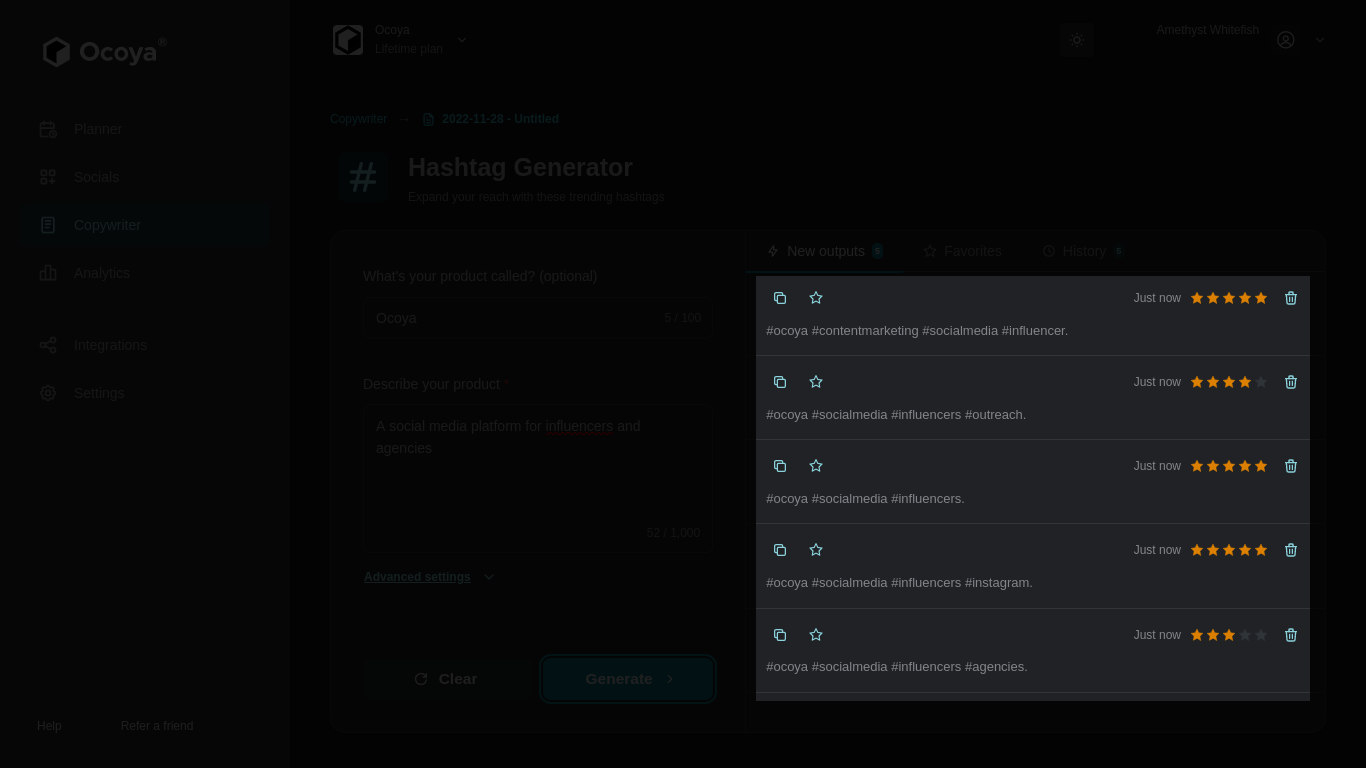Image resolution: width=1366 pixels, height=768 pixels.
Task: Delete the #outreach hashtag output
Action: [x=1291, y=382]
